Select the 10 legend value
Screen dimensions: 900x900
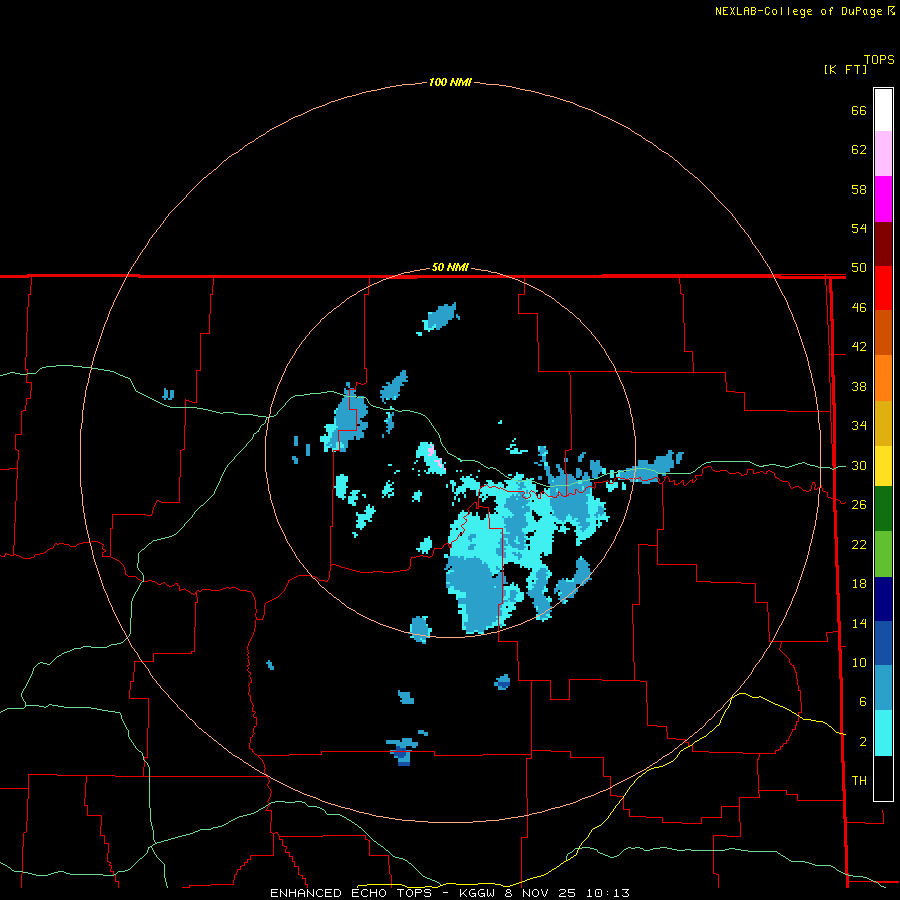859,662
